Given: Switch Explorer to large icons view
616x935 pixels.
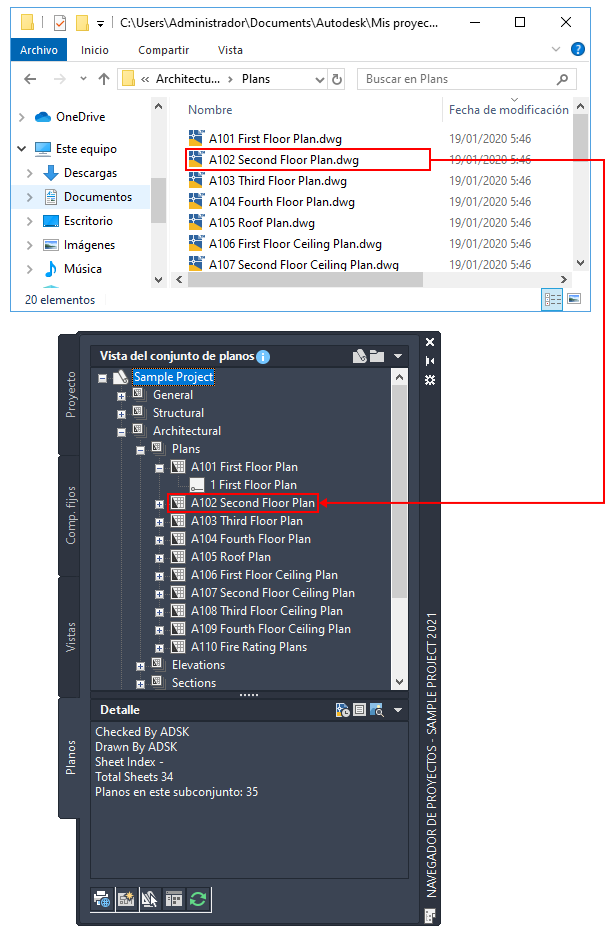Looking at the screenshot, I should [574, 299].
